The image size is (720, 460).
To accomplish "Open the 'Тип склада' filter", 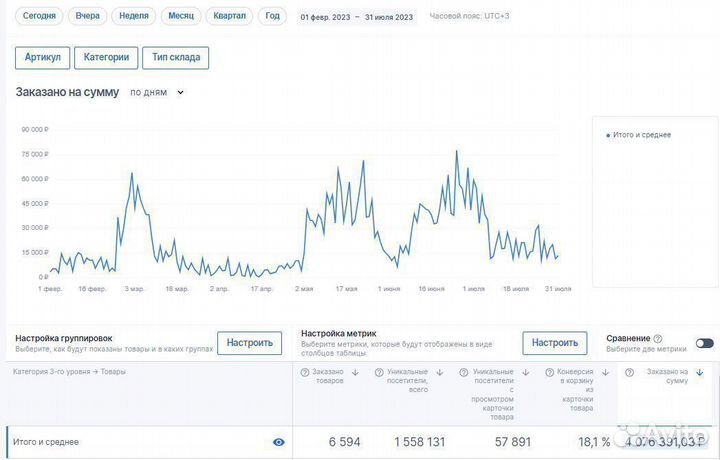I will 175,57.
